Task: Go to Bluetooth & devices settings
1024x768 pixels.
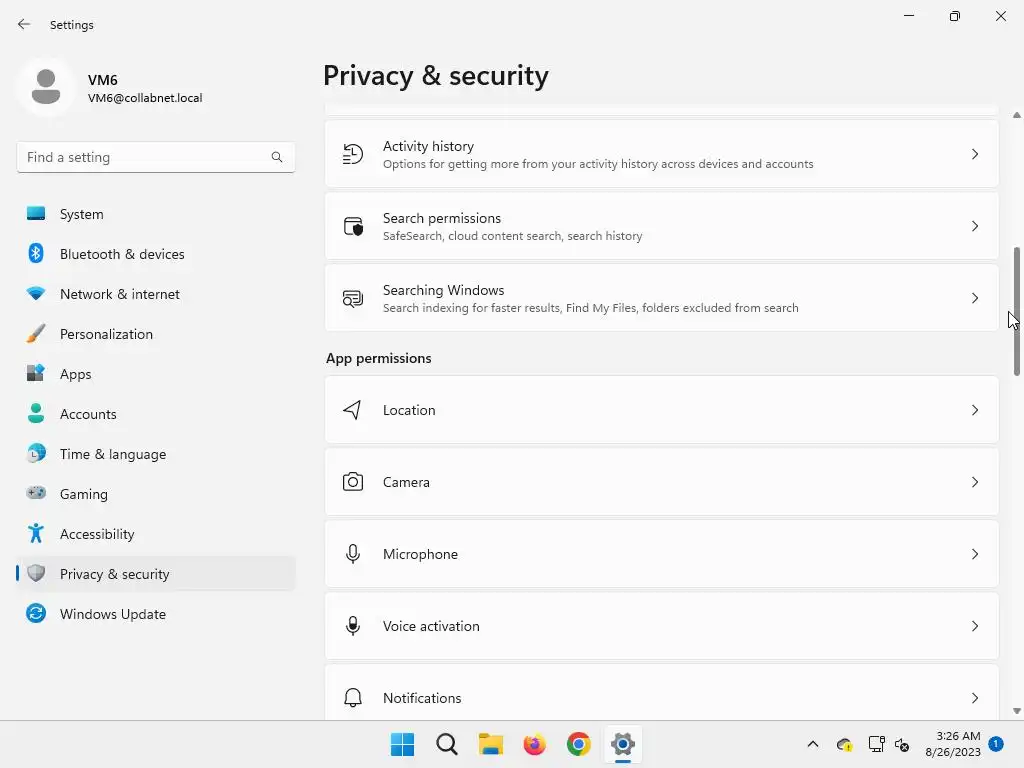Action: [122, 254]
